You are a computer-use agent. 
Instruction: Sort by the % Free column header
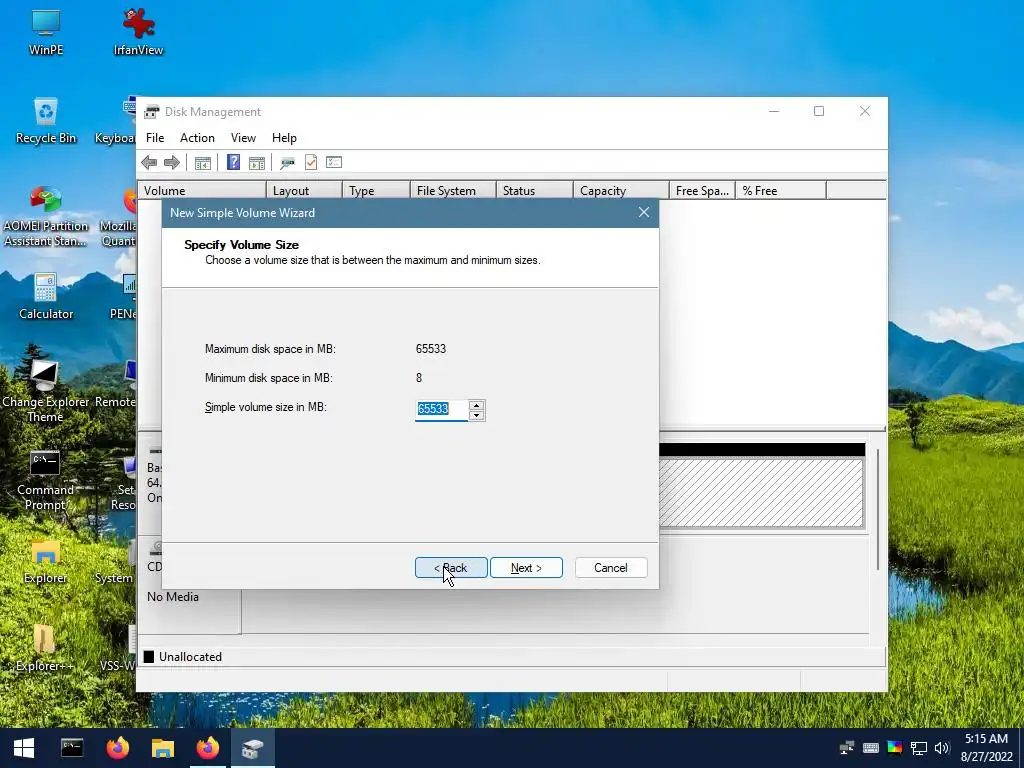coord(781,191)
